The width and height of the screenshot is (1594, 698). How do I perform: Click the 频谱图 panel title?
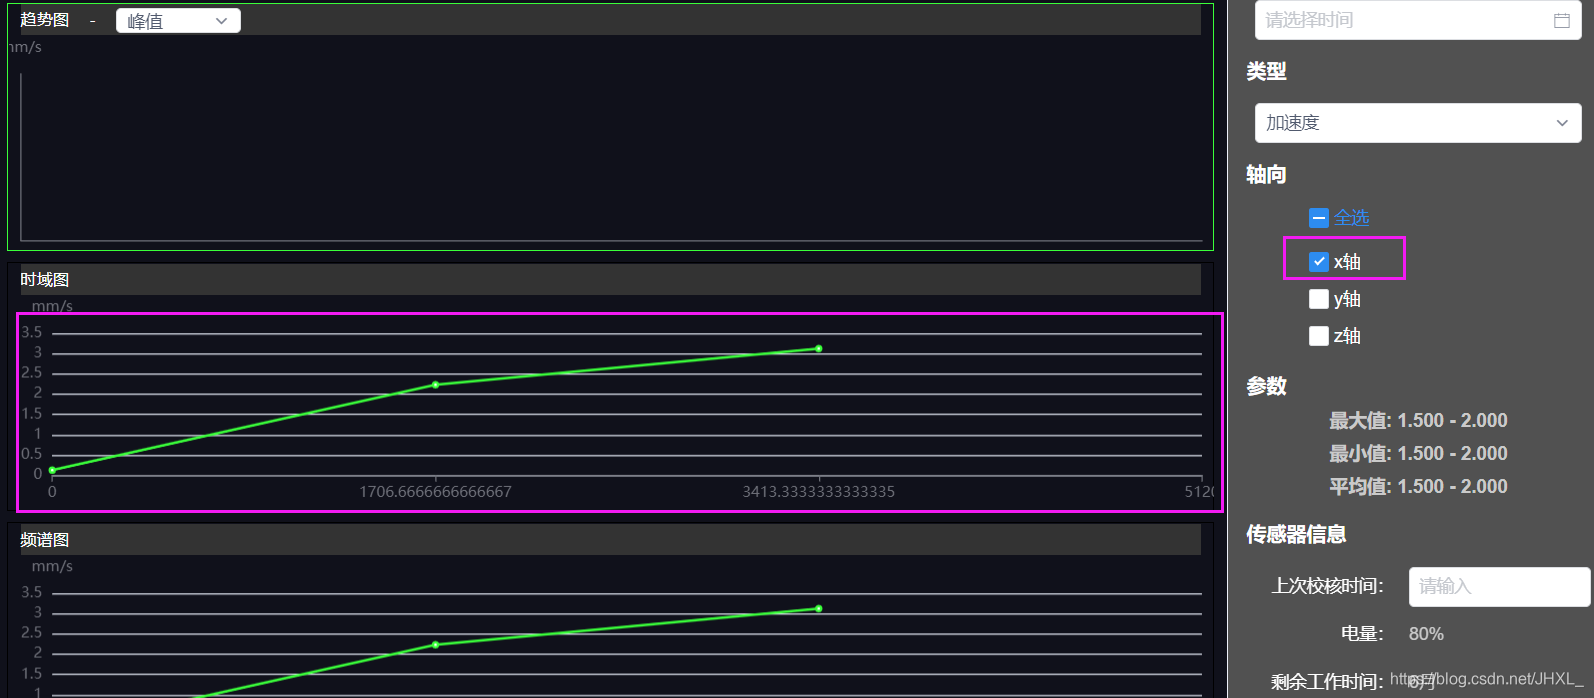pyautogui.click(x=45, y=540)
